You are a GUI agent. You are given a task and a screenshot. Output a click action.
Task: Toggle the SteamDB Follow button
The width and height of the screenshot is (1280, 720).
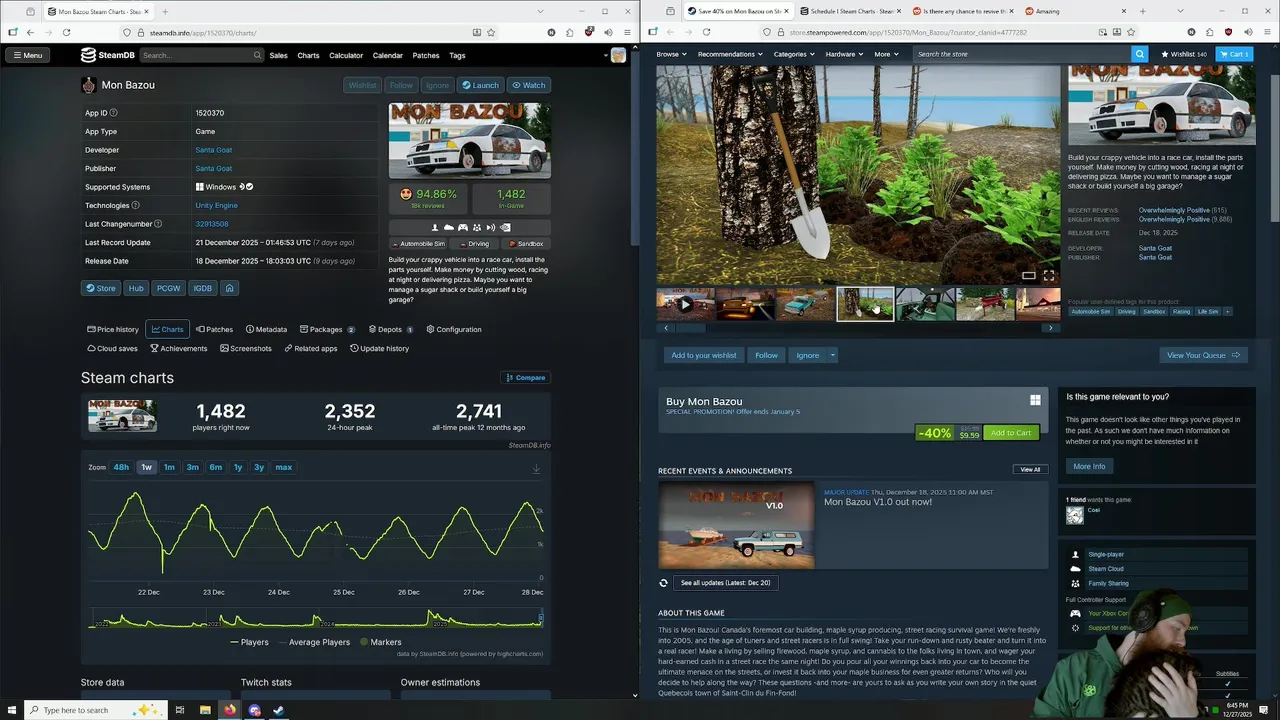point(401,85)
